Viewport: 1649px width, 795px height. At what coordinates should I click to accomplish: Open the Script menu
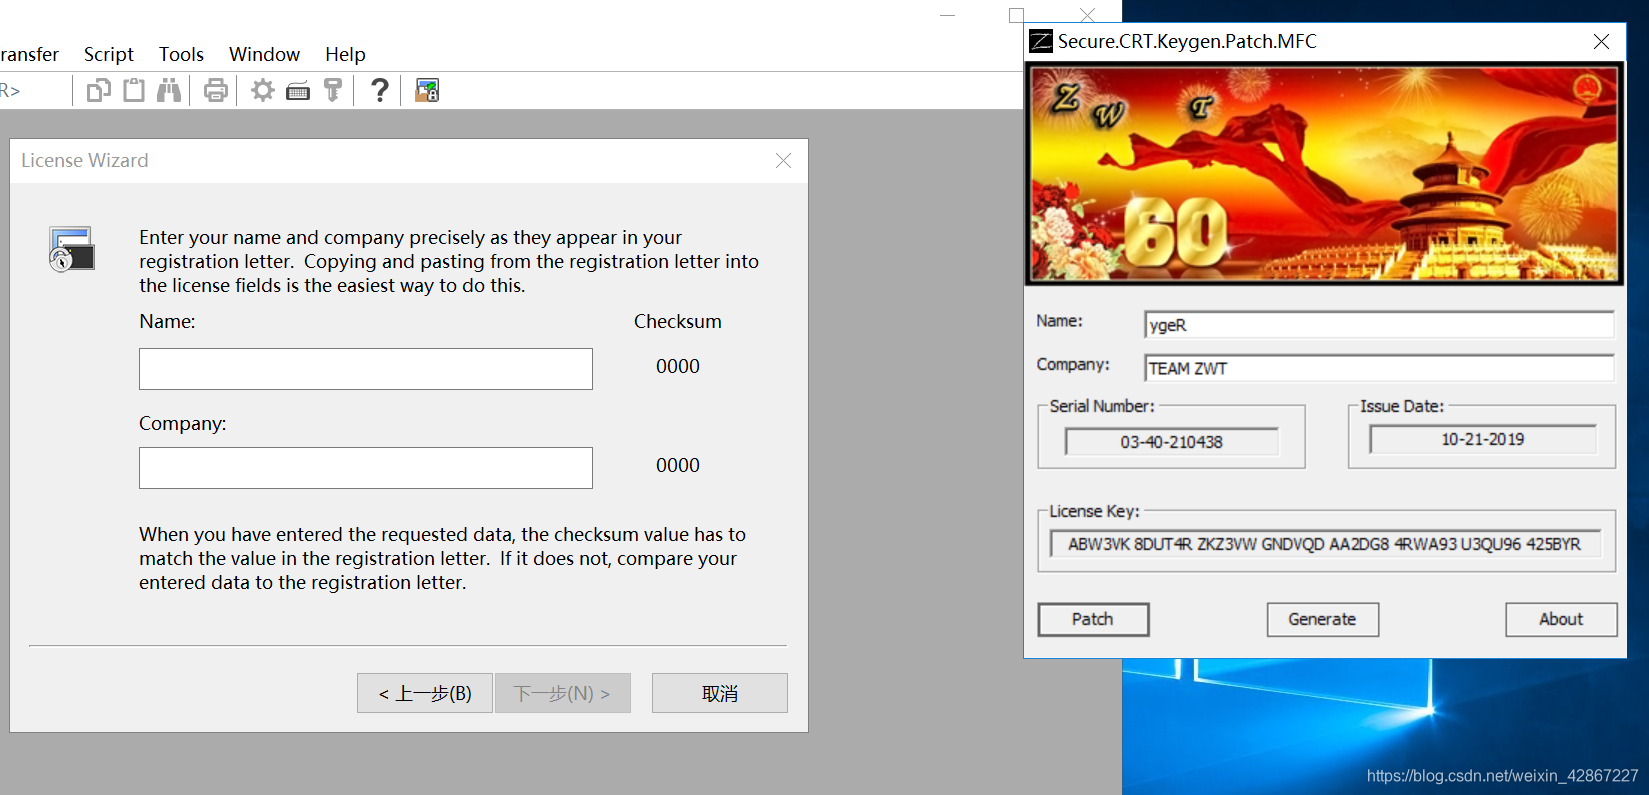pos(108,54)
